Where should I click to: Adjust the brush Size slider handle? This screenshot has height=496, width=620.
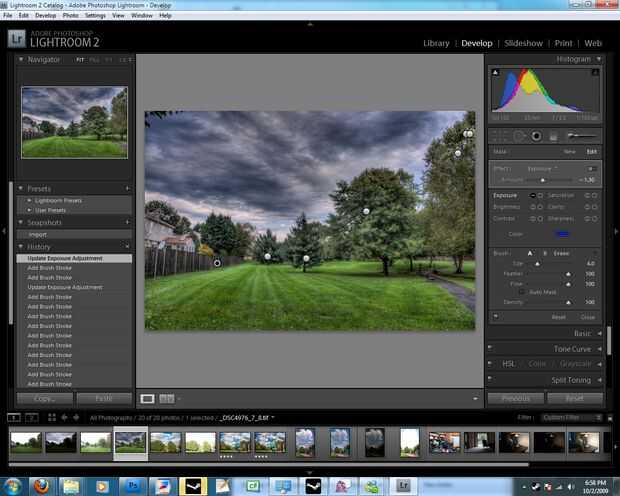click(x=537, y=263)
